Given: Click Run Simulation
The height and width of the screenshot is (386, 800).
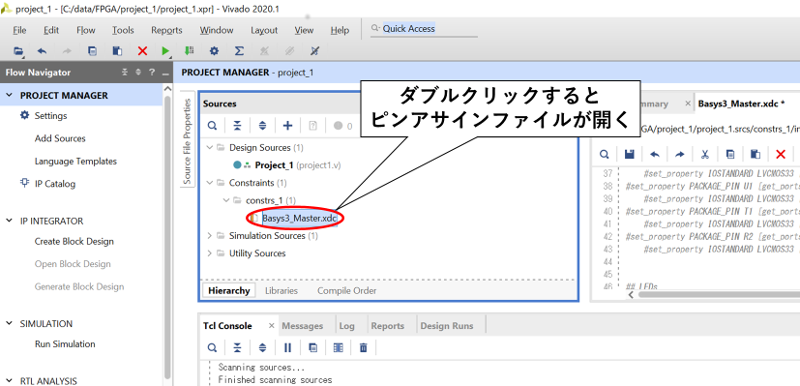Looking at the screenshot, I should pos(65,344).
